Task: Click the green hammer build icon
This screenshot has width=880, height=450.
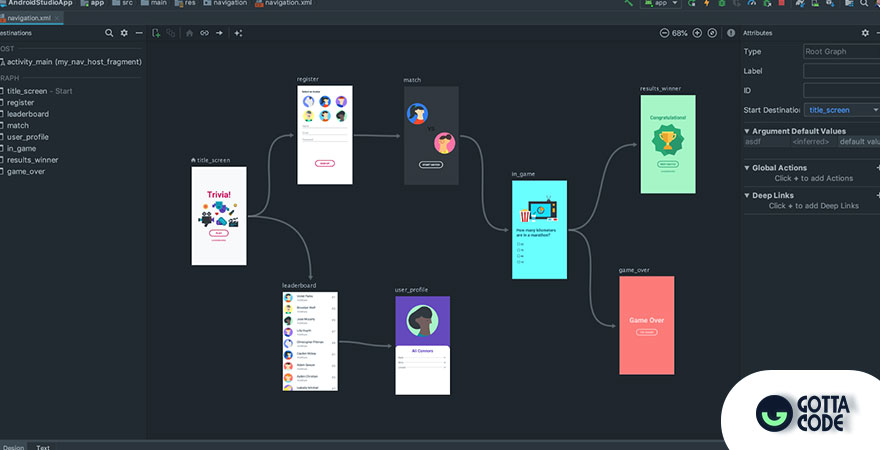Action: [x=629, y=3]
